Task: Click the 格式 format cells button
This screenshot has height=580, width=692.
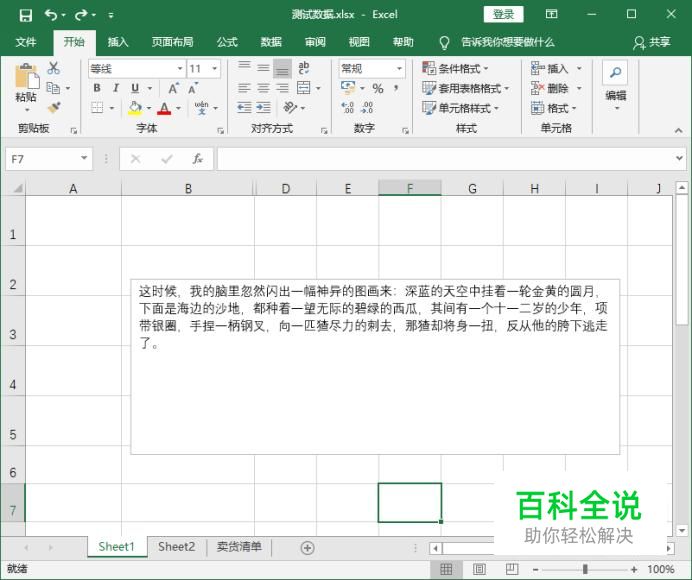Action: pyautogui.click(x=554, y=108)
